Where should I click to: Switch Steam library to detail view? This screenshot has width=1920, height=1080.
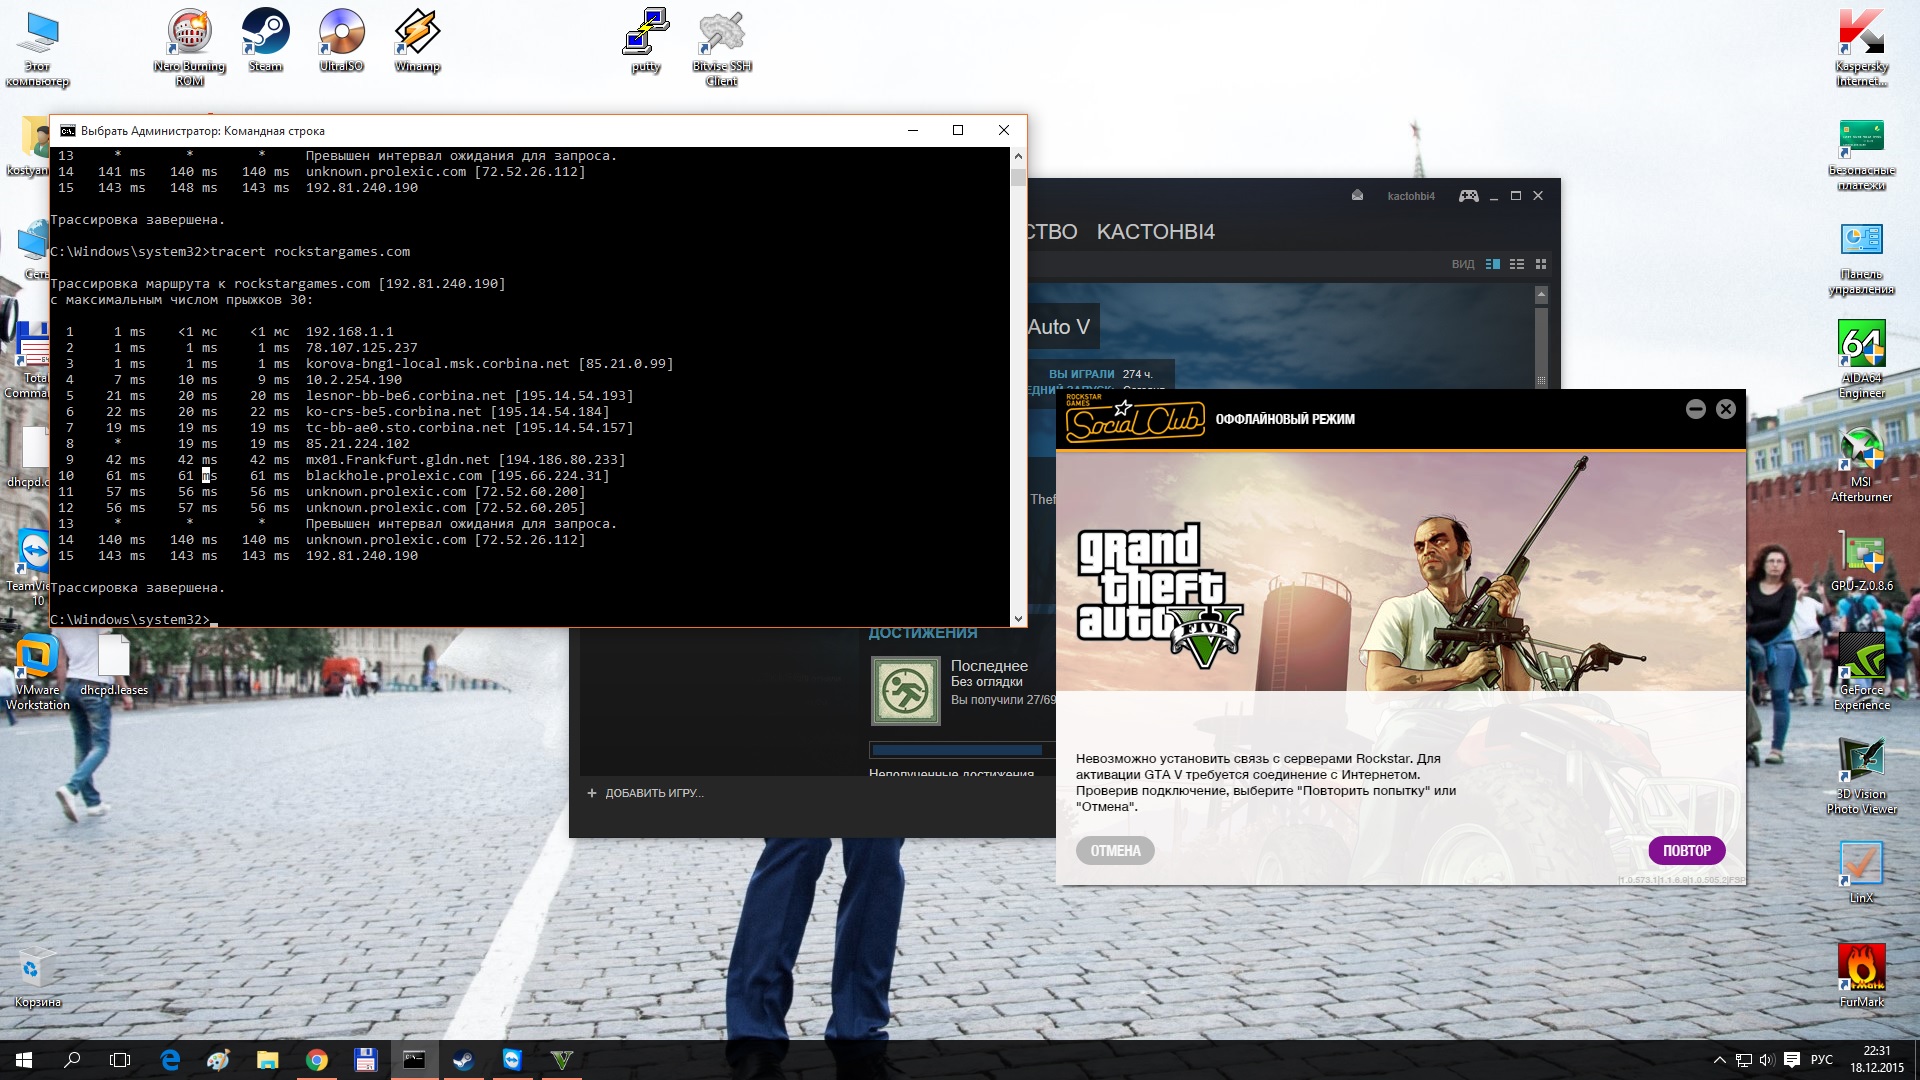click(x=1493, y=264)
